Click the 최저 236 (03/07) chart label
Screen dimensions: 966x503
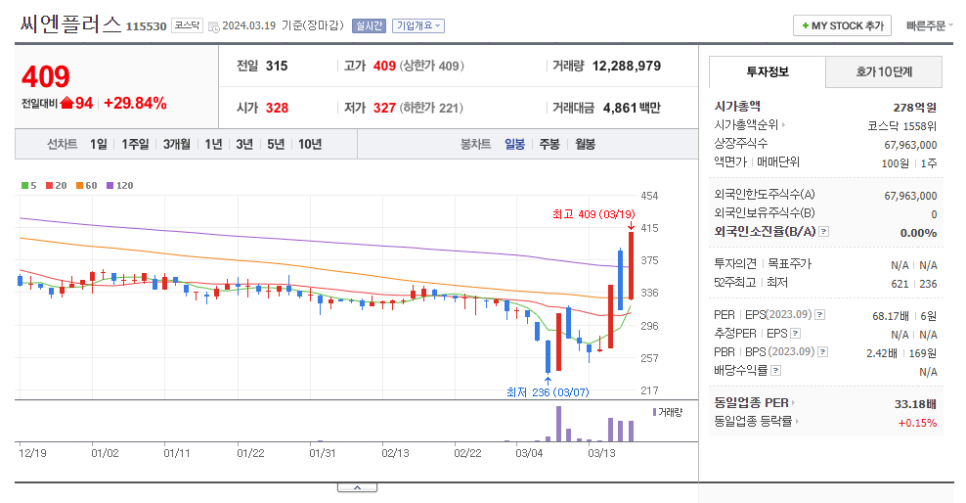[548, 392]
